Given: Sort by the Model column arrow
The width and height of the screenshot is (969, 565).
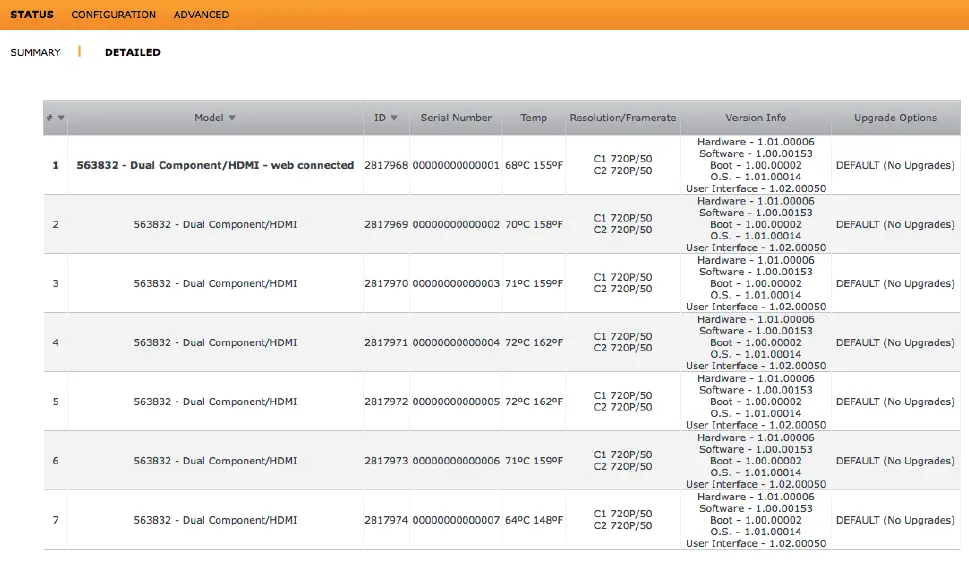Looking at the screenshot, I should 232,118.
